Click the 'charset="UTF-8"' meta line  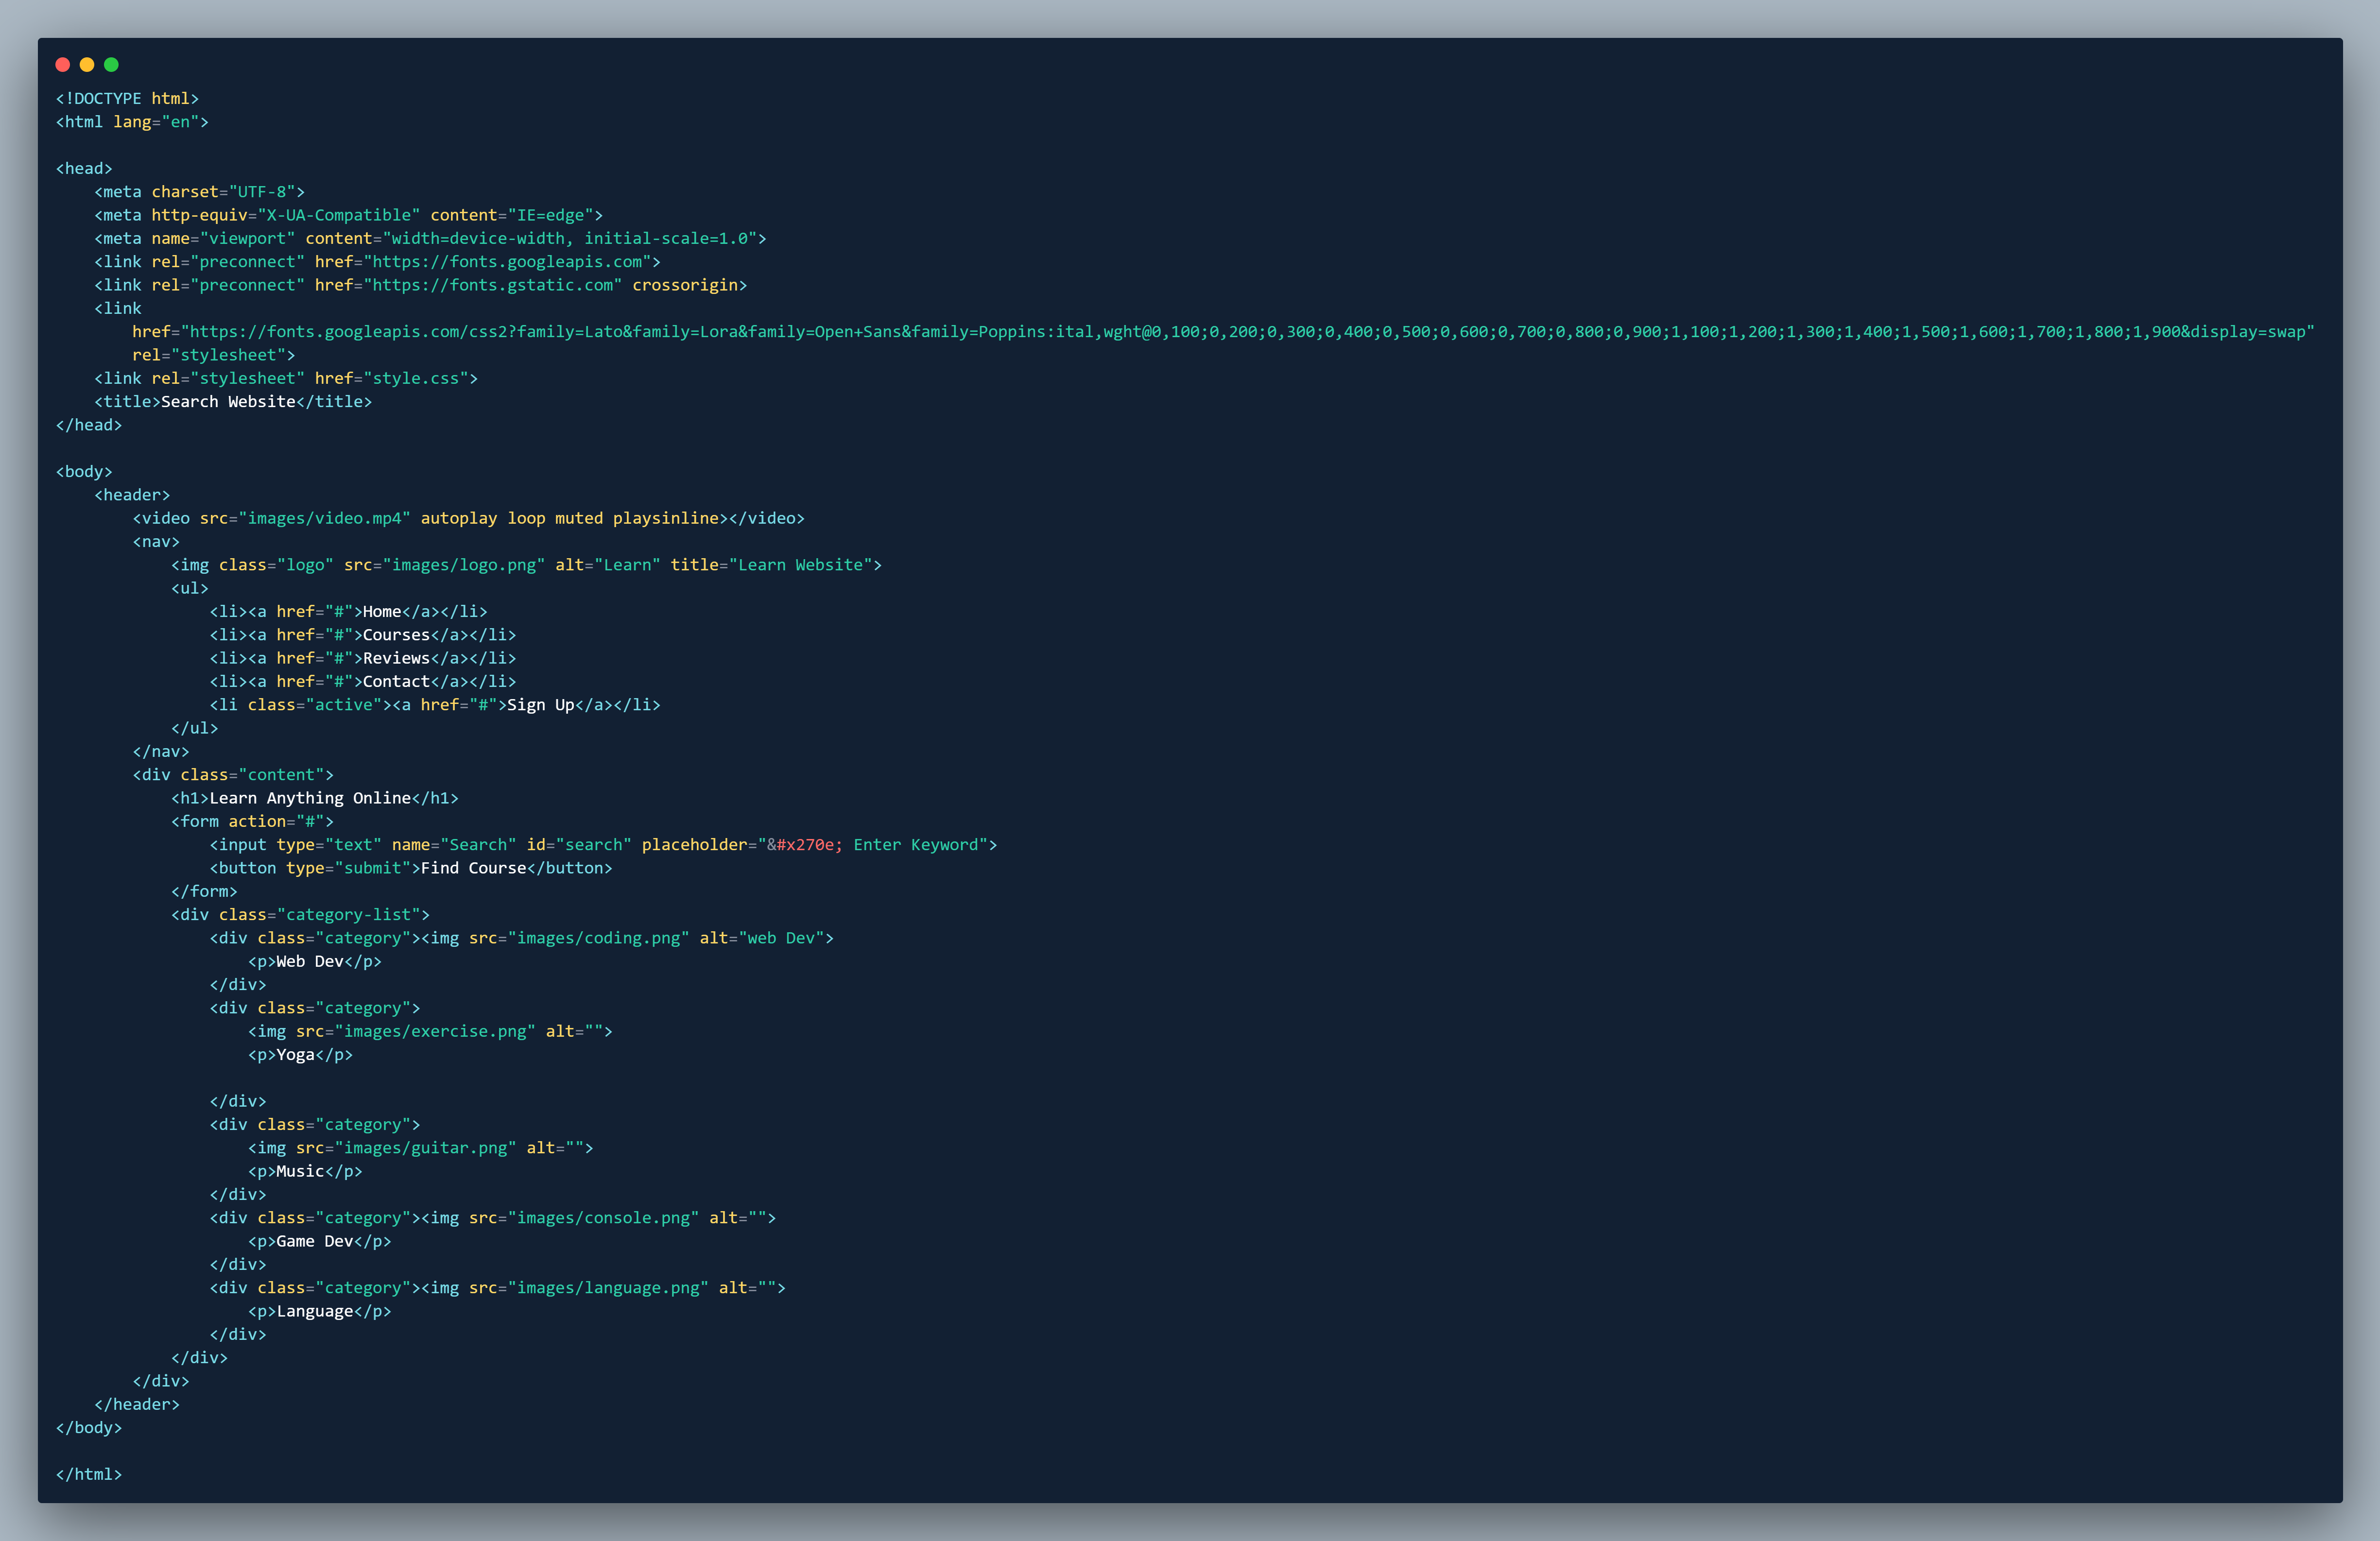199,192
